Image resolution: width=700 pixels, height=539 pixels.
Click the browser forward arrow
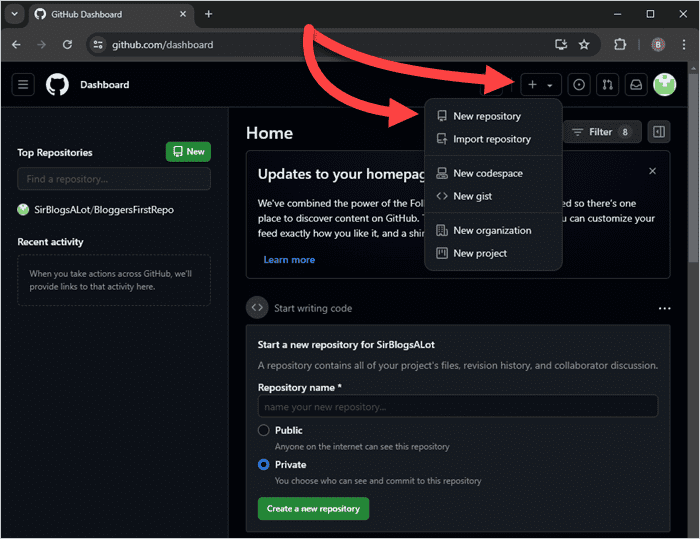pyautogui.click(x=42, y=45)
